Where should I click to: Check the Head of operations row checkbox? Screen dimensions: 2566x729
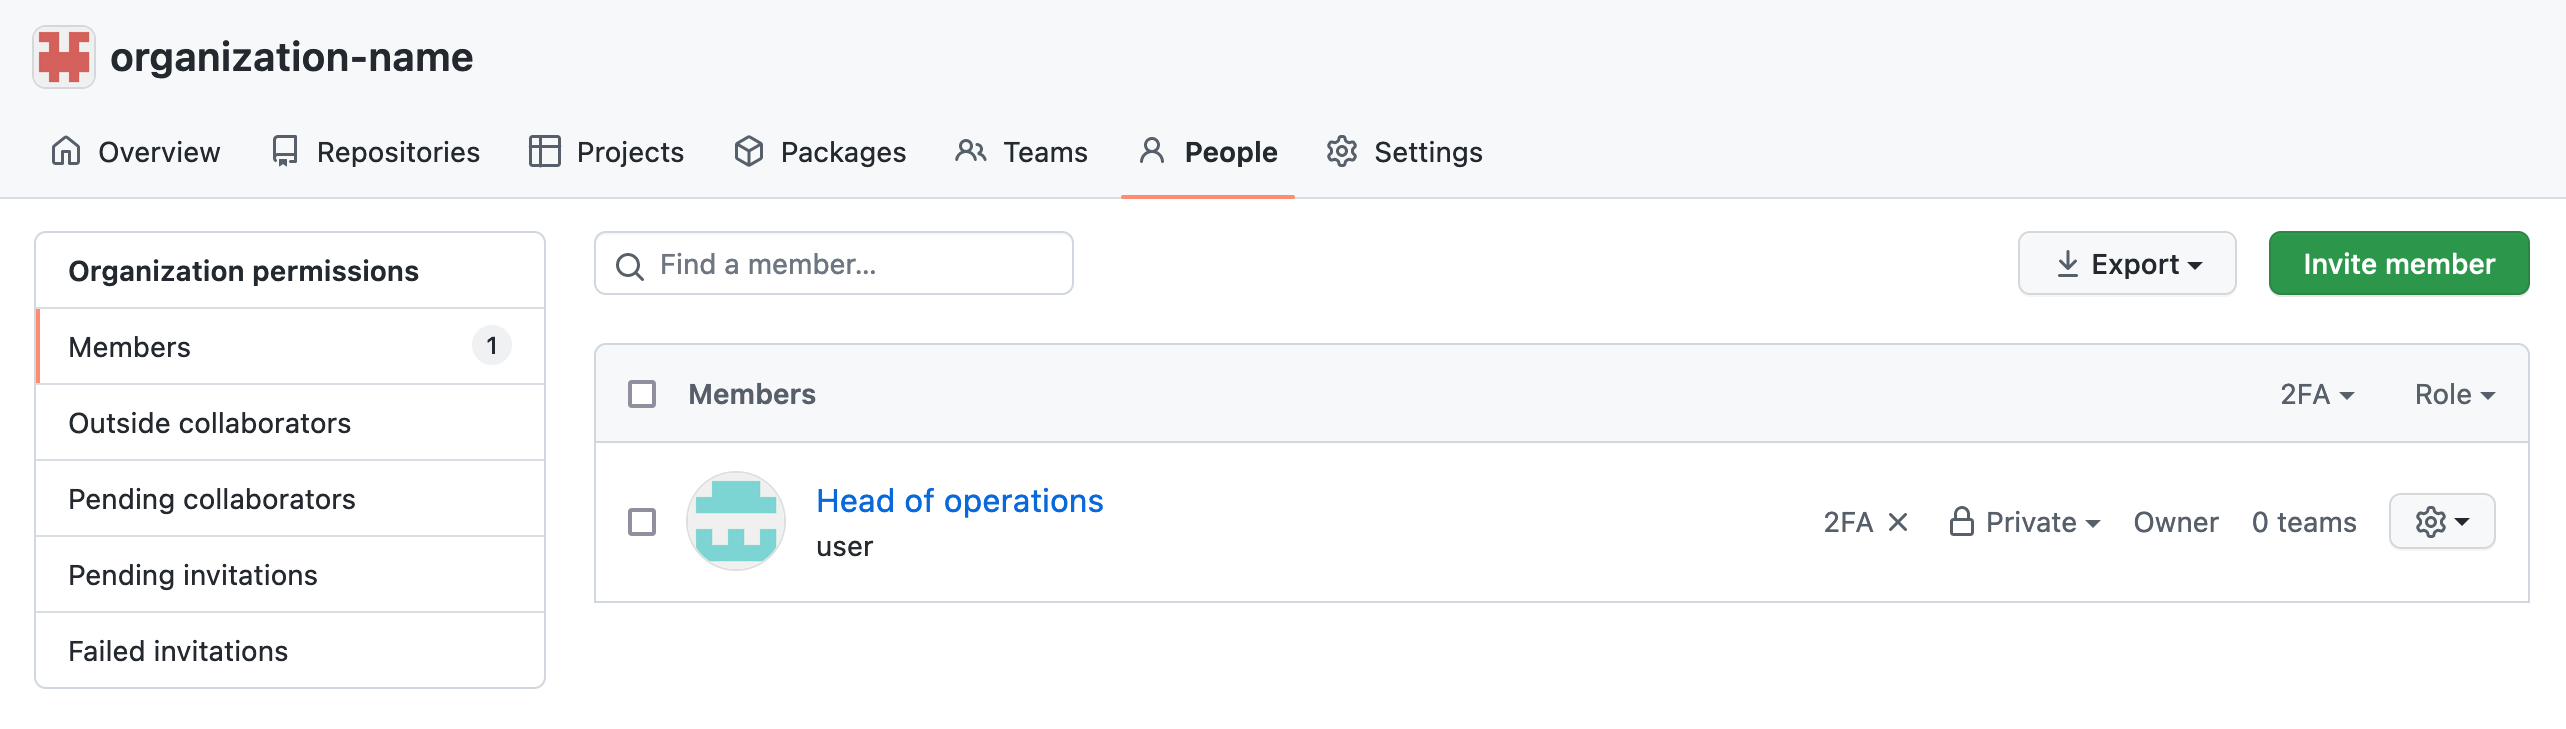point(642,522)
